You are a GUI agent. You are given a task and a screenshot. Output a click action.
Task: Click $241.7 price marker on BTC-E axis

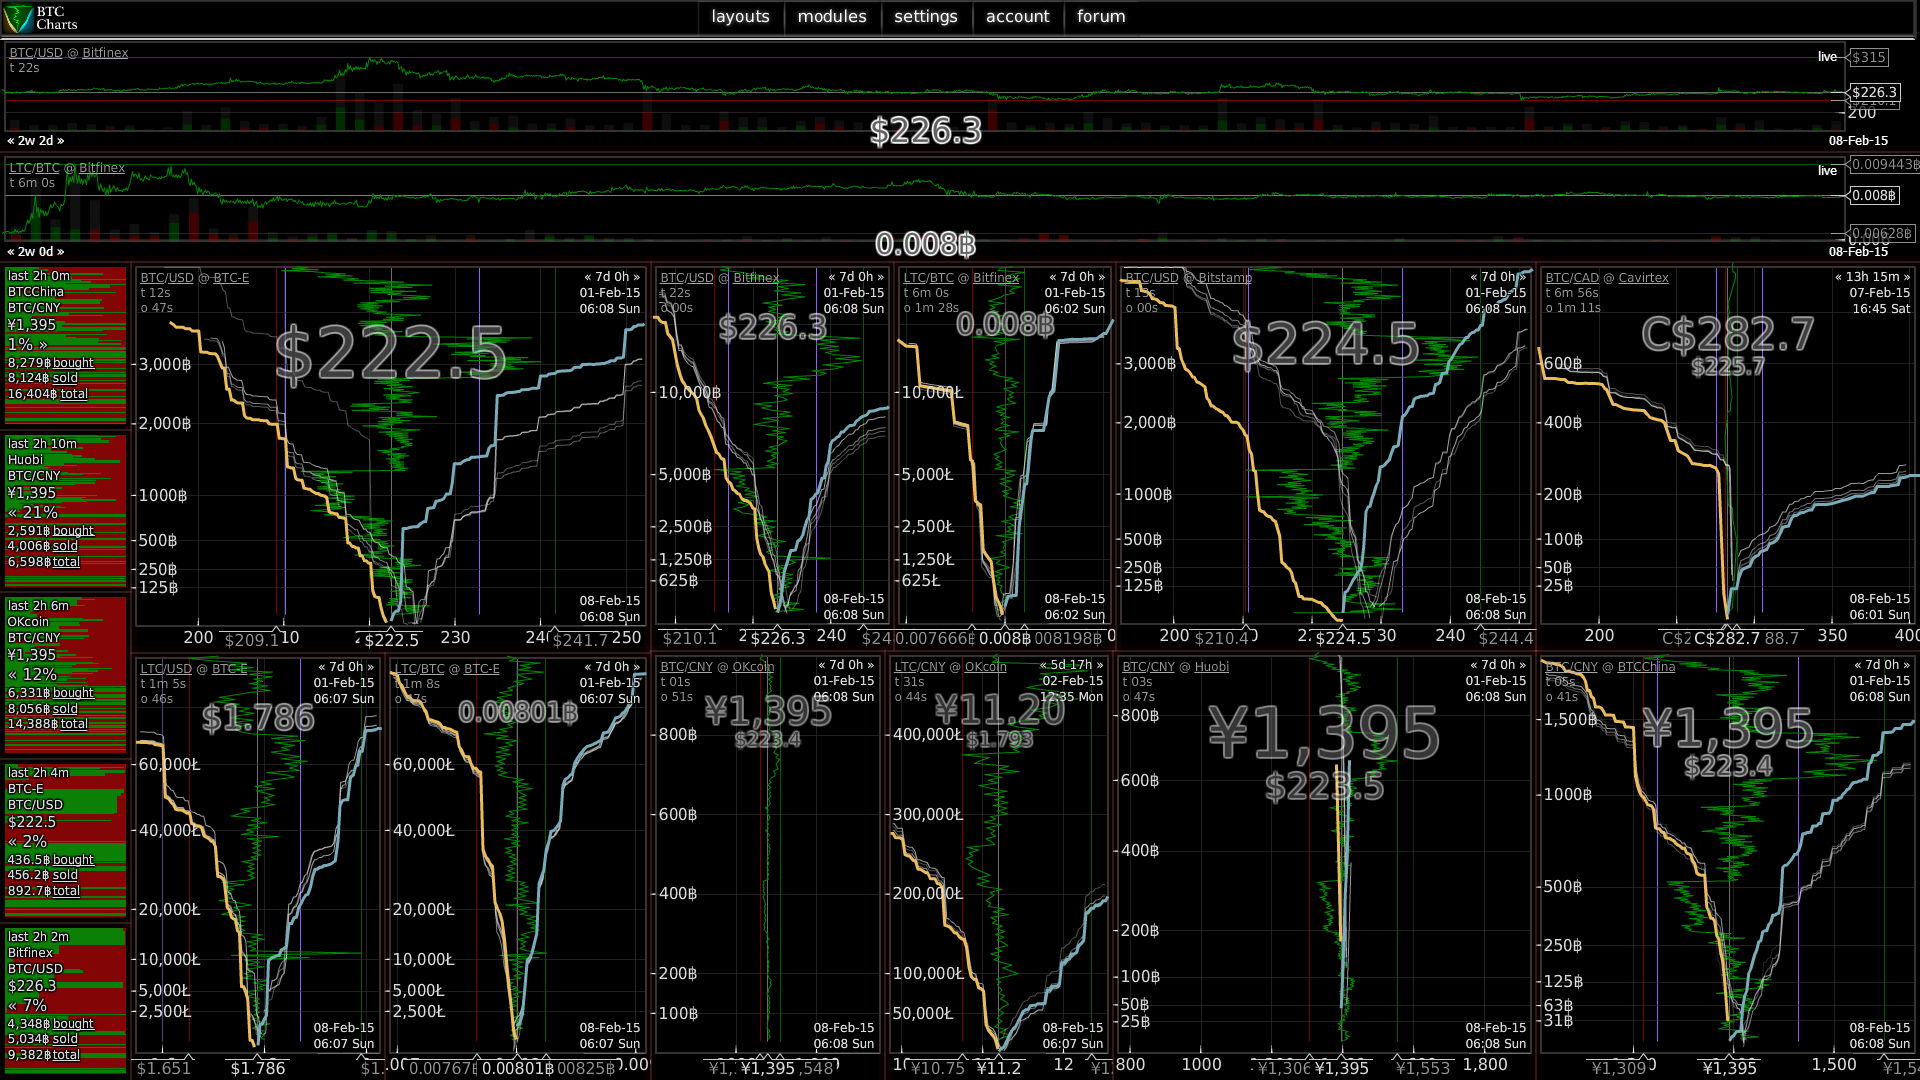pos(580,640)
